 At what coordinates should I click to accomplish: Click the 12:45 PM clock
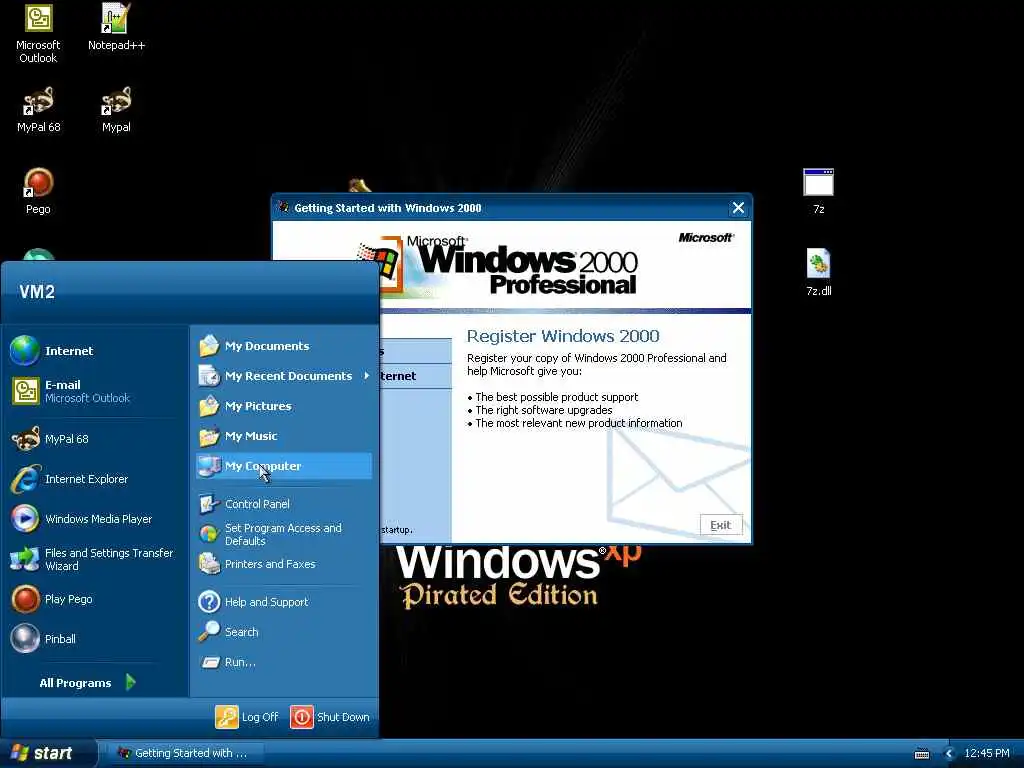pos(987,753)
